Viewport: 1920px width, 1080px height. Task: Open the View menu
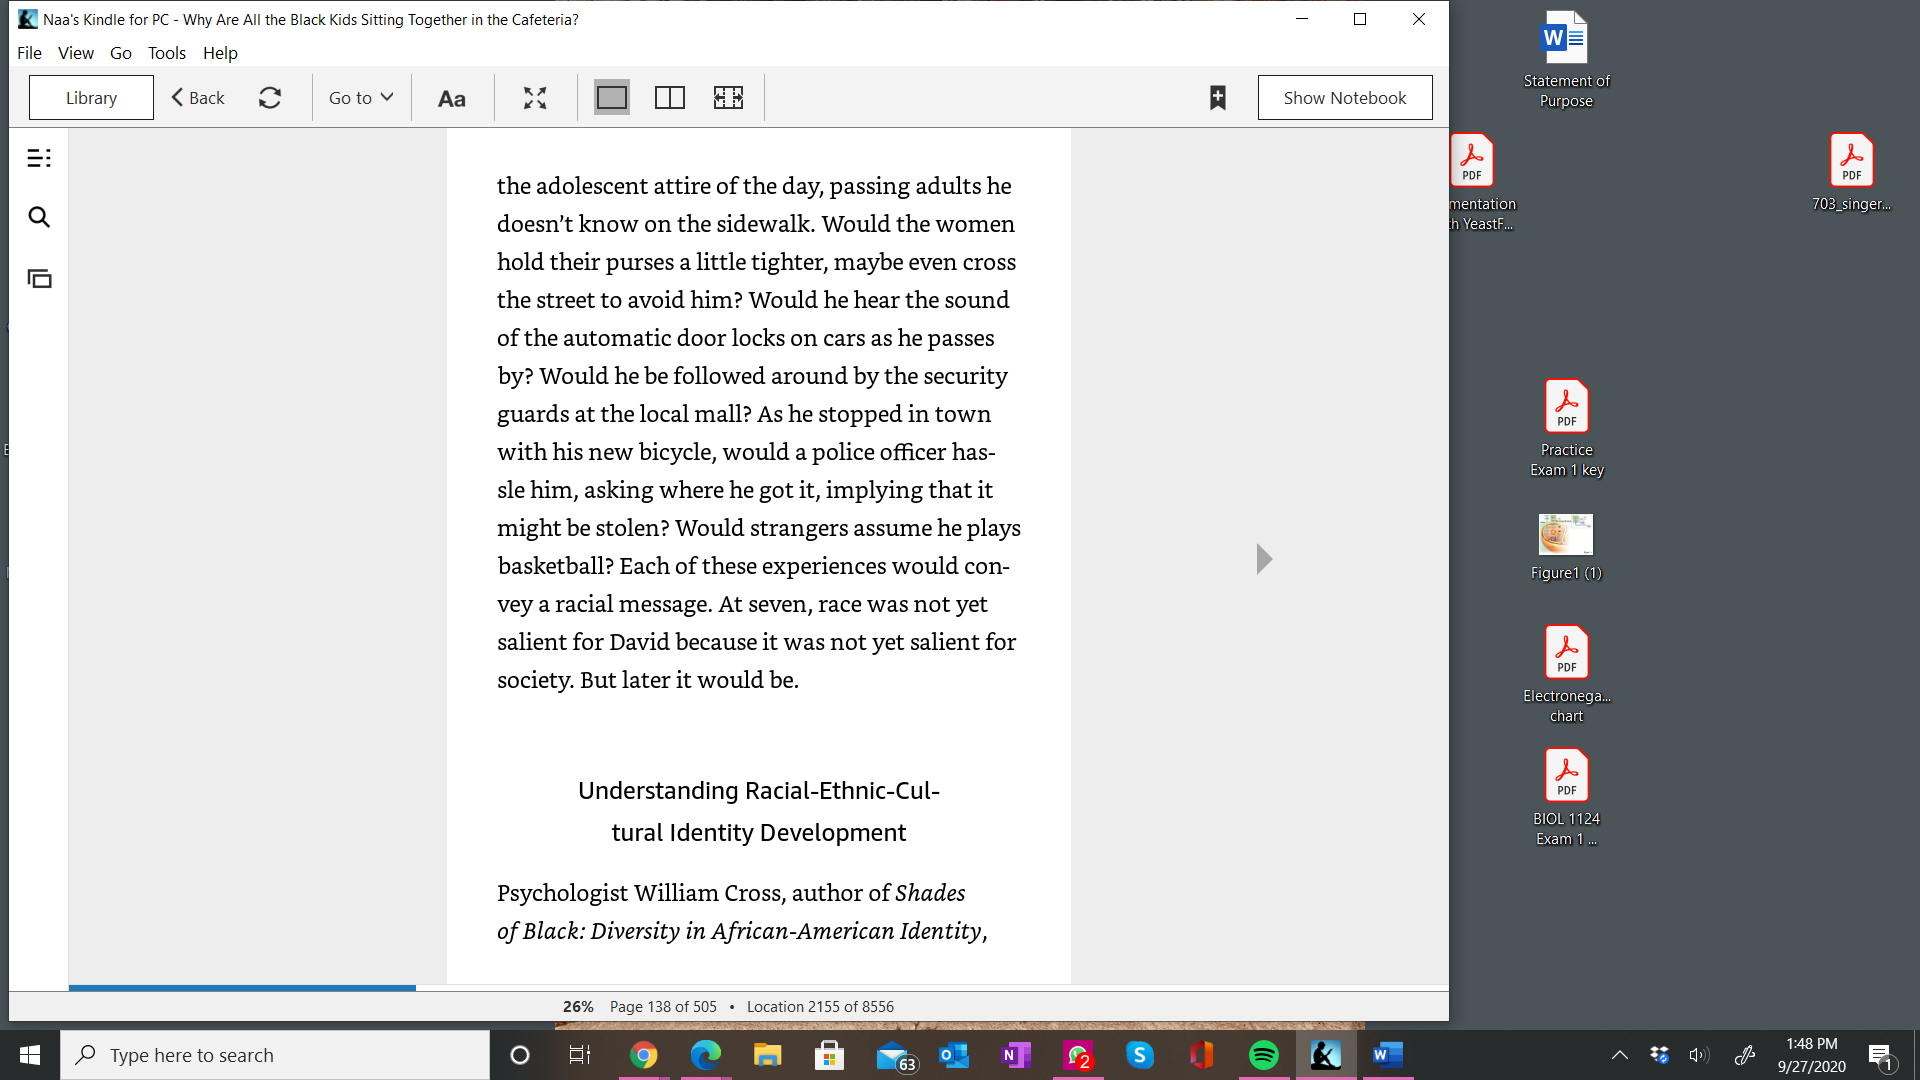click(76, 53)
